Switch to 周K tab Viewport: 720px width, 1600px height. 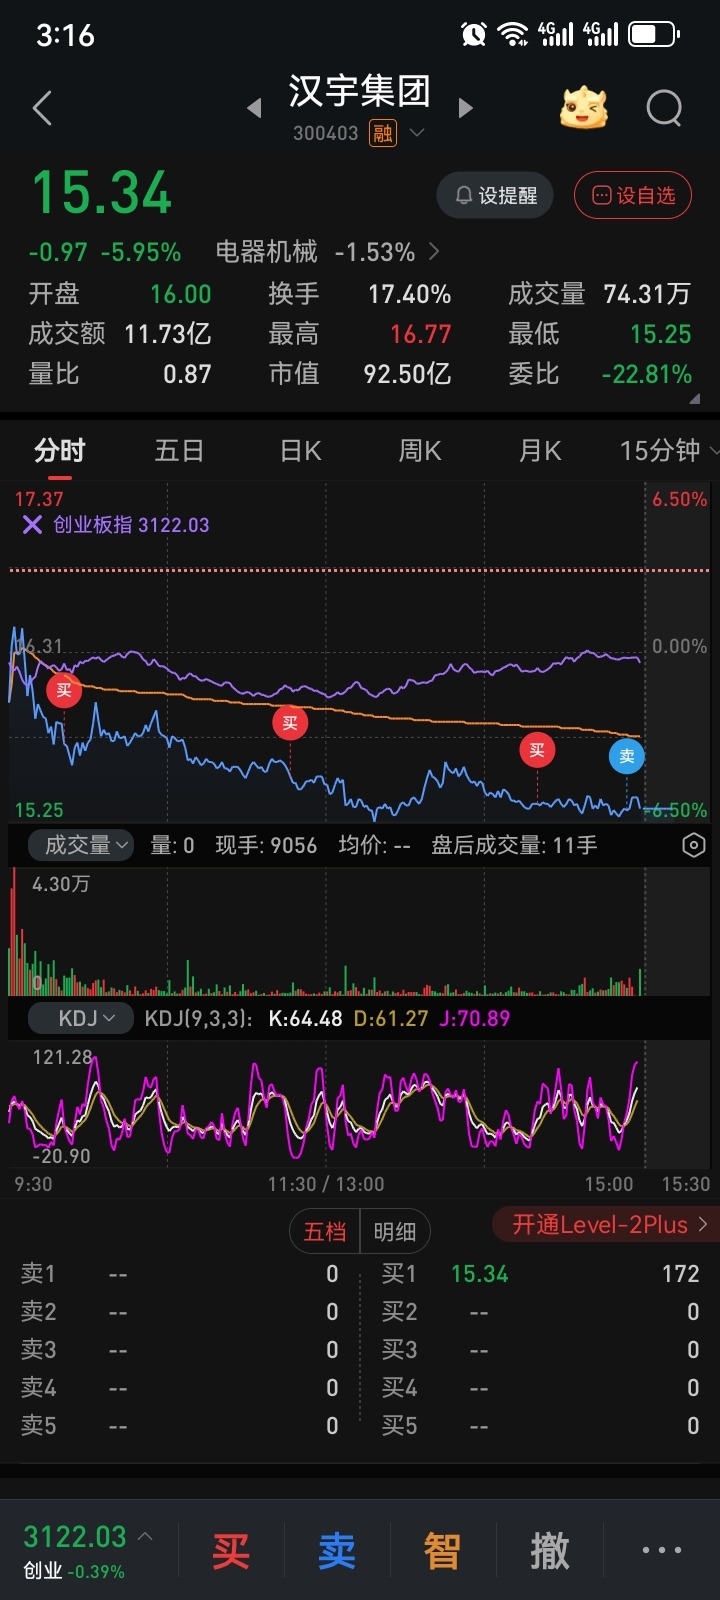420,451
